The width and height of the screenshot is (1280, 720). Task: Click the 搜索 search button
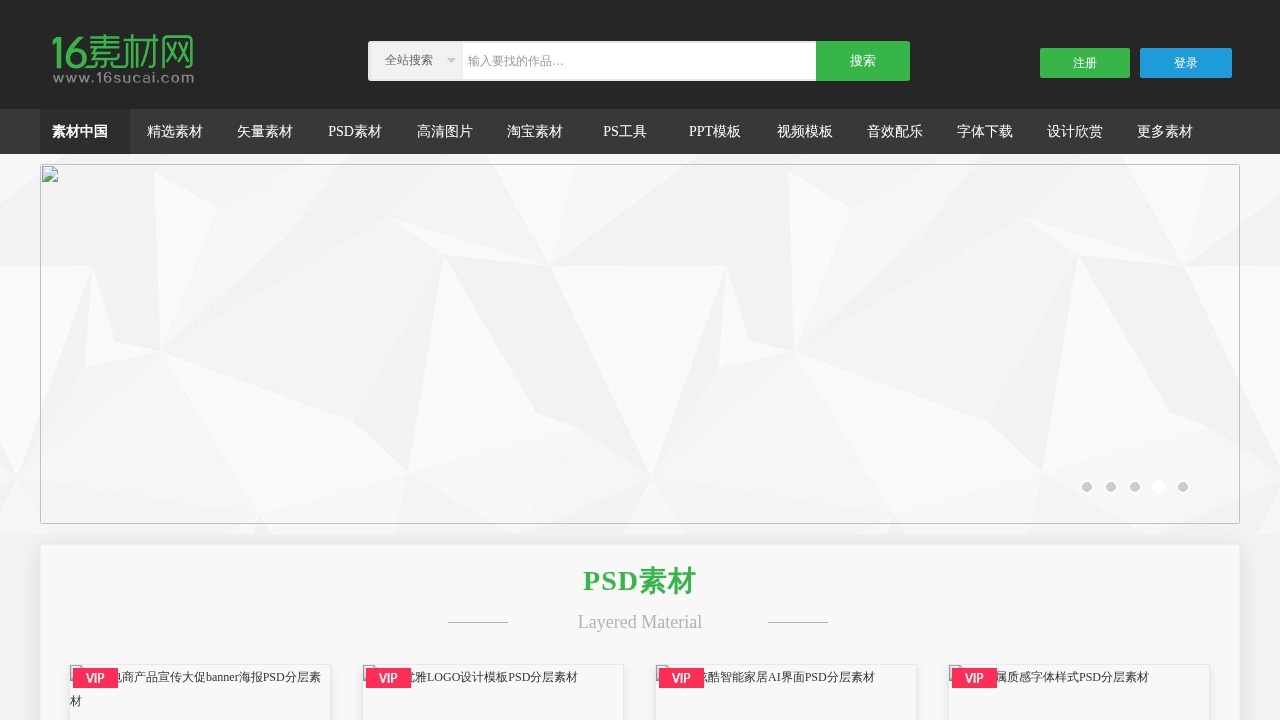862,60
